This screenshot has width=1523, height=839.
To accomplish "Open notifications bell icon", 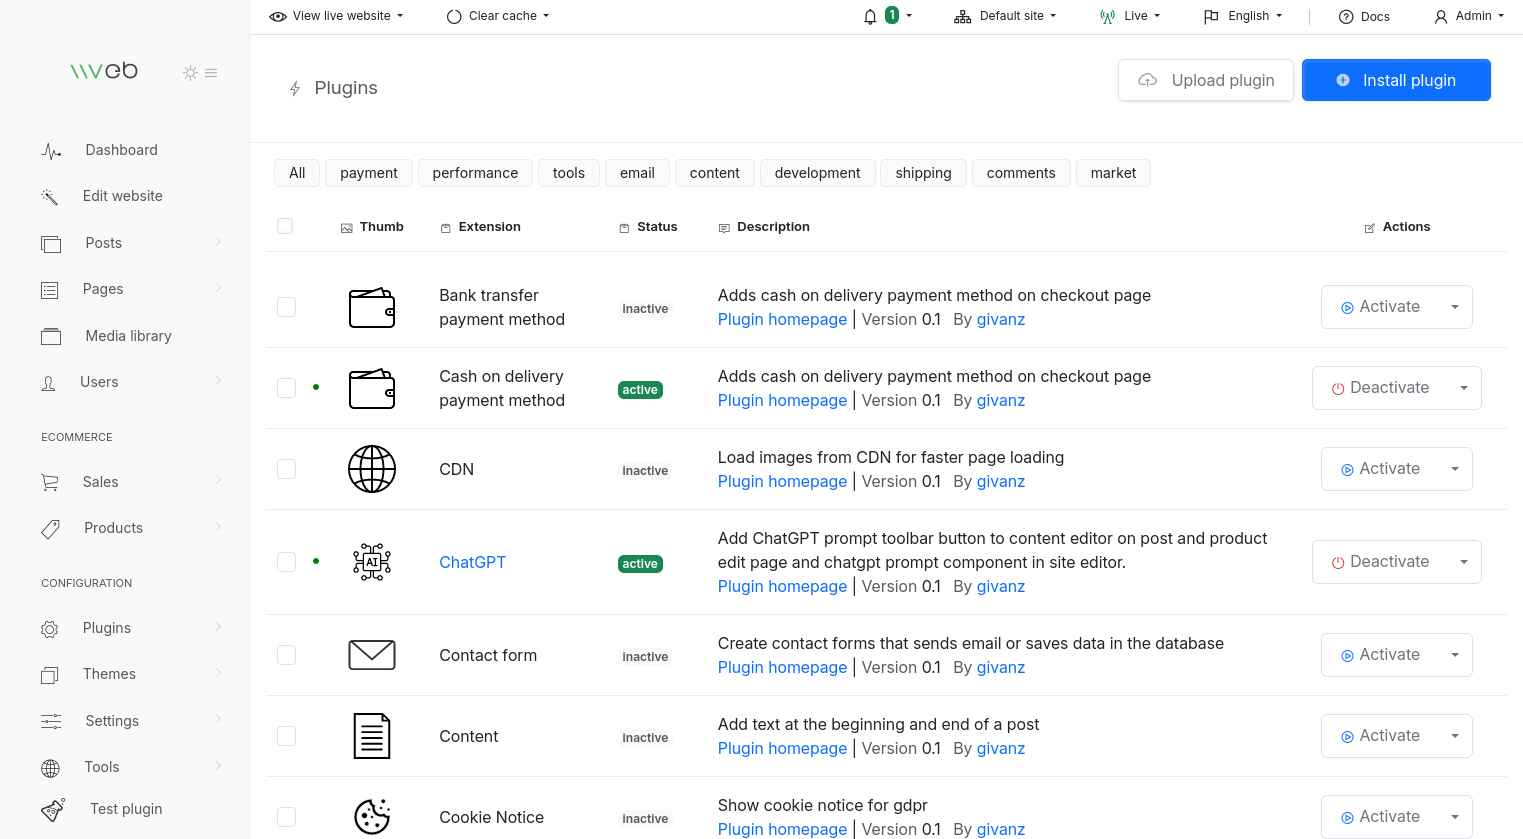I will click(870, 16).
